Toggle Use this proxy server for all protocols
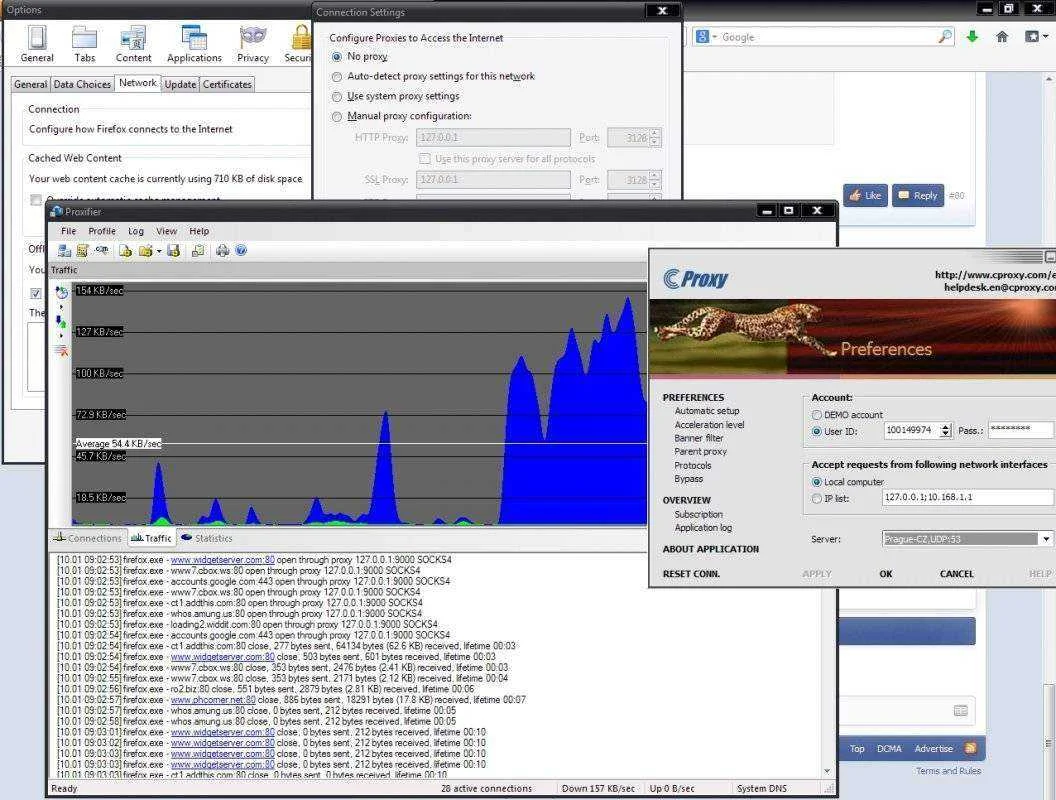 coord(425,159)
